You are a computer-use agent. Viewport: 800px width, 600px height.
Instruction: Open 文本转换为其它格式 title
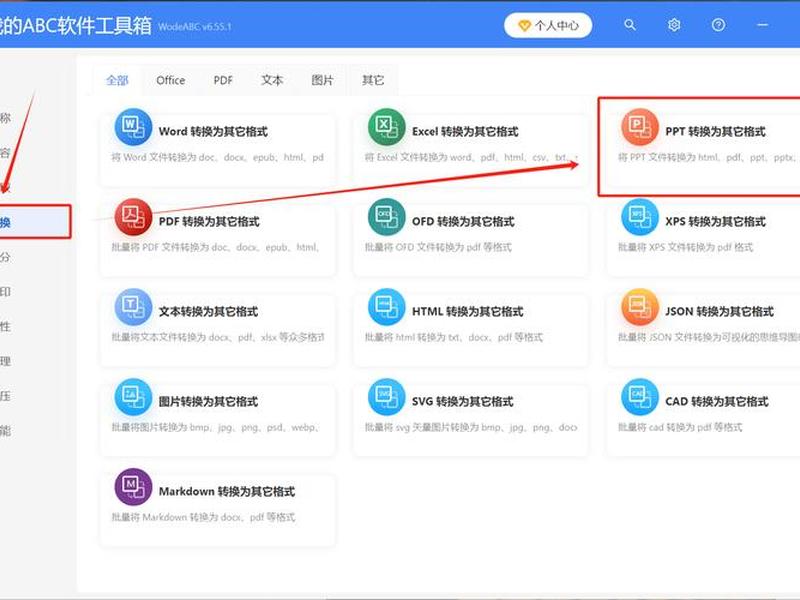[208, 312]
